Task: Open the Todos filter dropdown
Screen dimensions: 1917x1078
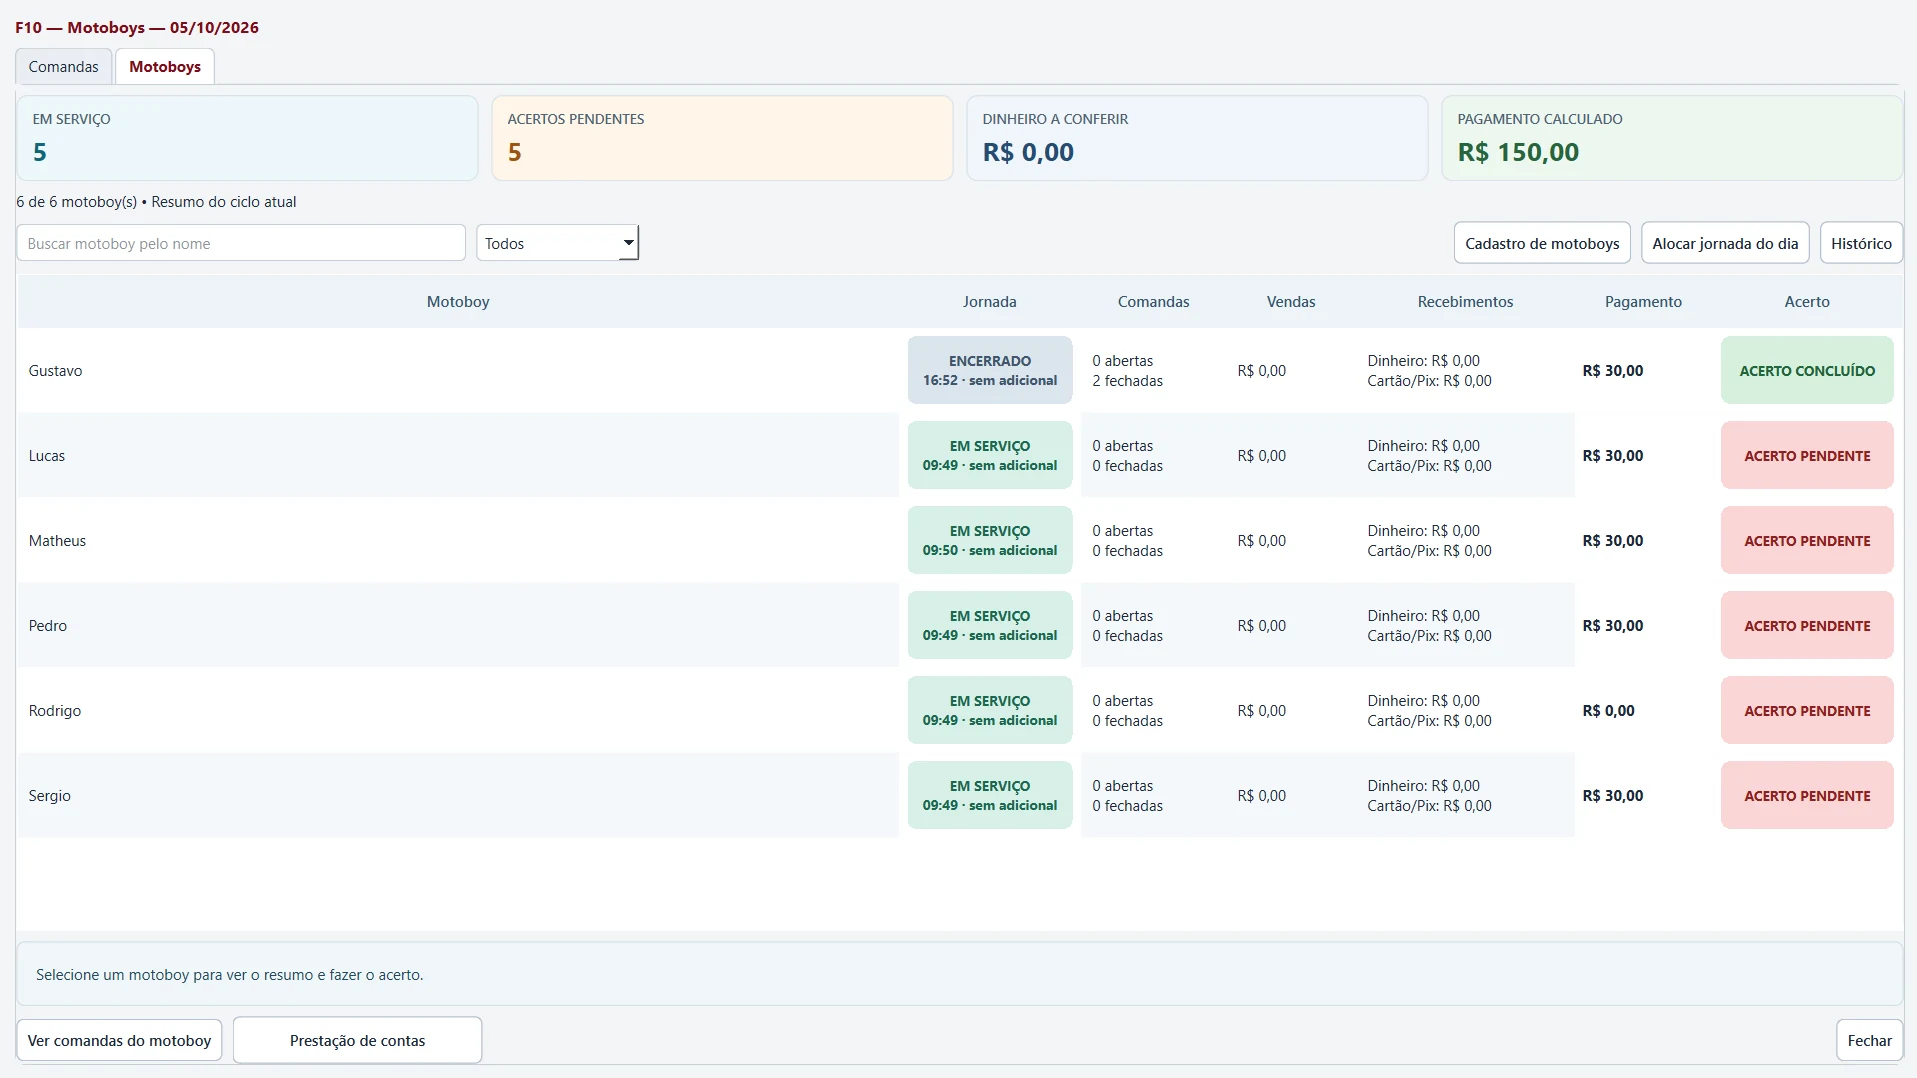Action: pyautogui.click(x=557, y=243)
